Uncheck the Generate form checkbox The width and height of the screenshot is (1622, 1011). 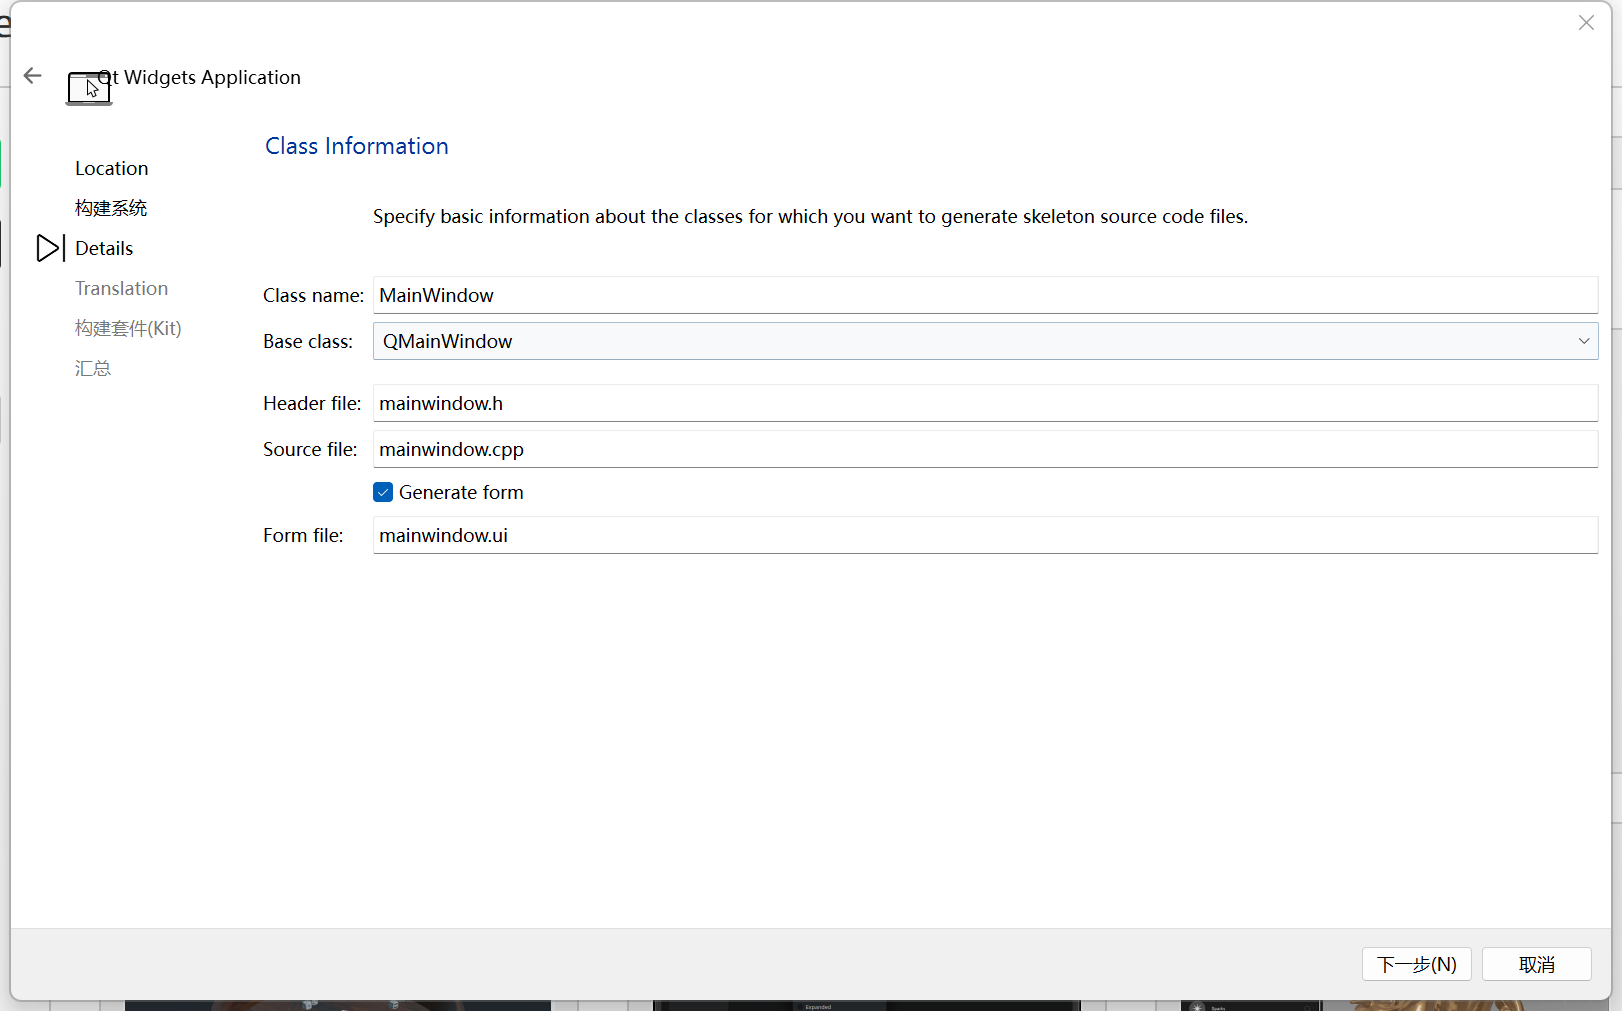[383, 492]
